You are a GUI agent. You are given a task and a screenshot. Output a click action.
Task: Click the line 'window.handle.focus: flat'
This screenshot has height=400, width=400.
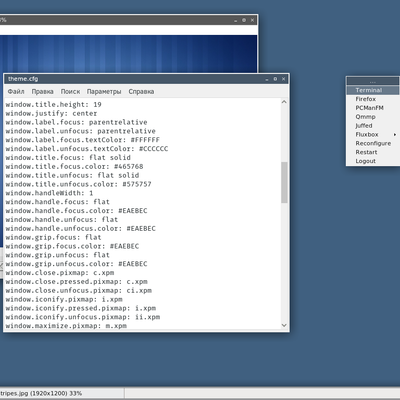coord(57,202)
